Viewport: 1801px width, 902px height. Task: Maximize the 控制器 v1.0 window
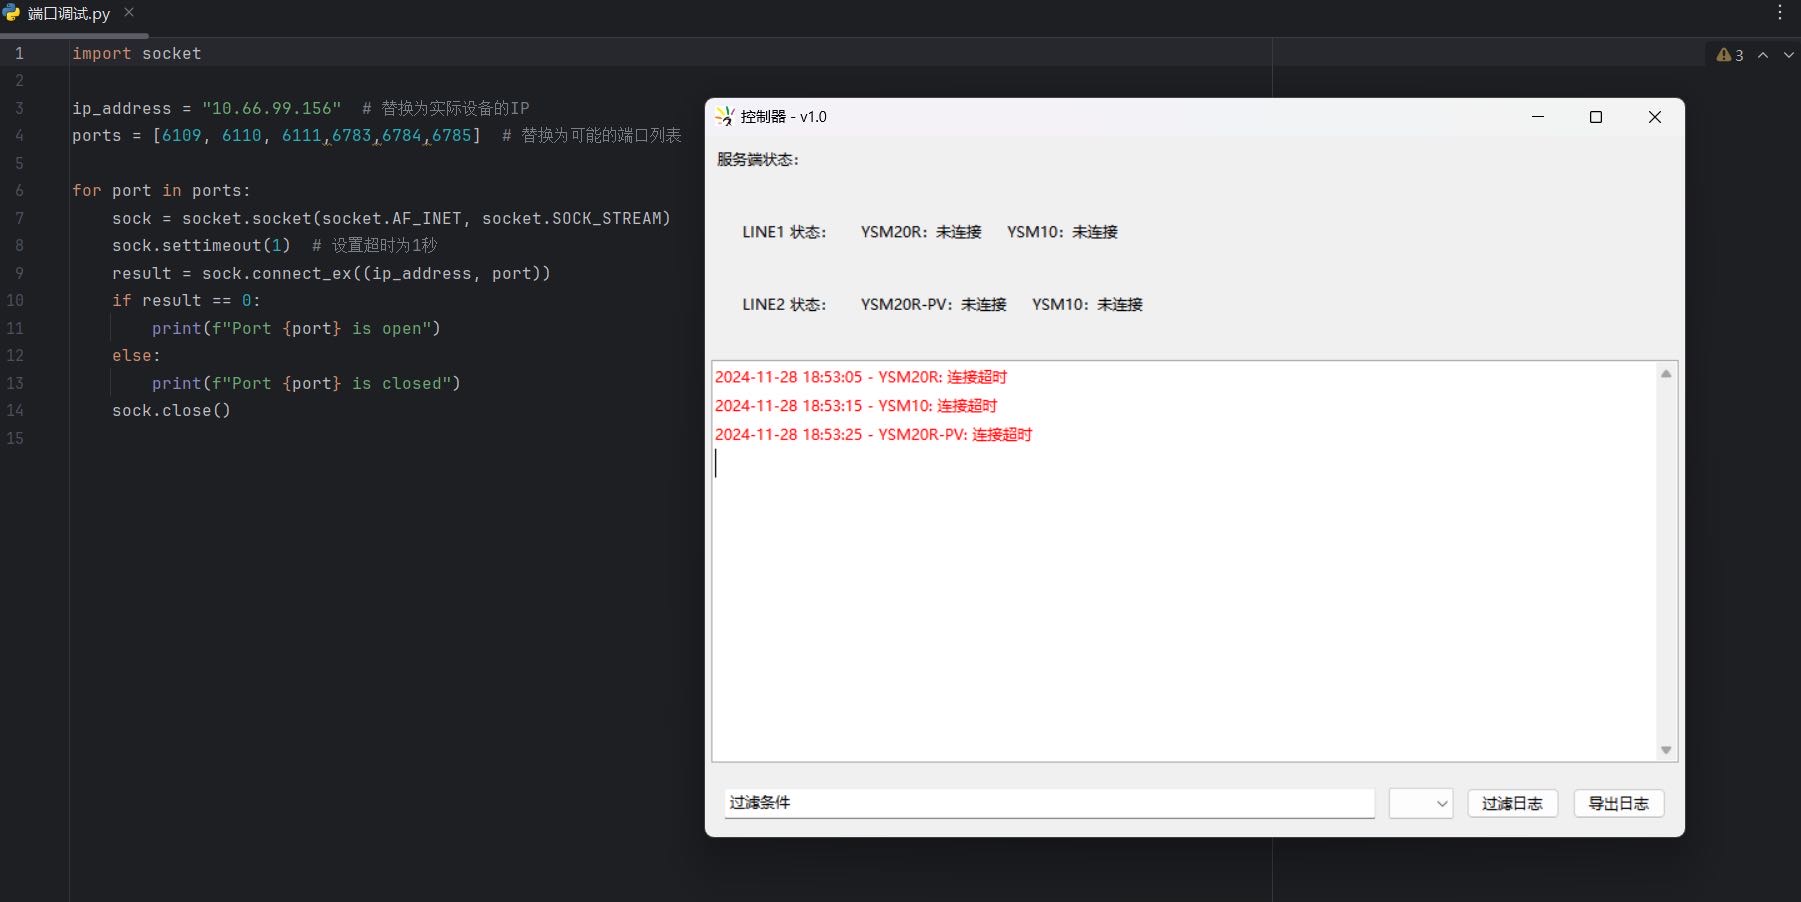(x=1596, y=117)
